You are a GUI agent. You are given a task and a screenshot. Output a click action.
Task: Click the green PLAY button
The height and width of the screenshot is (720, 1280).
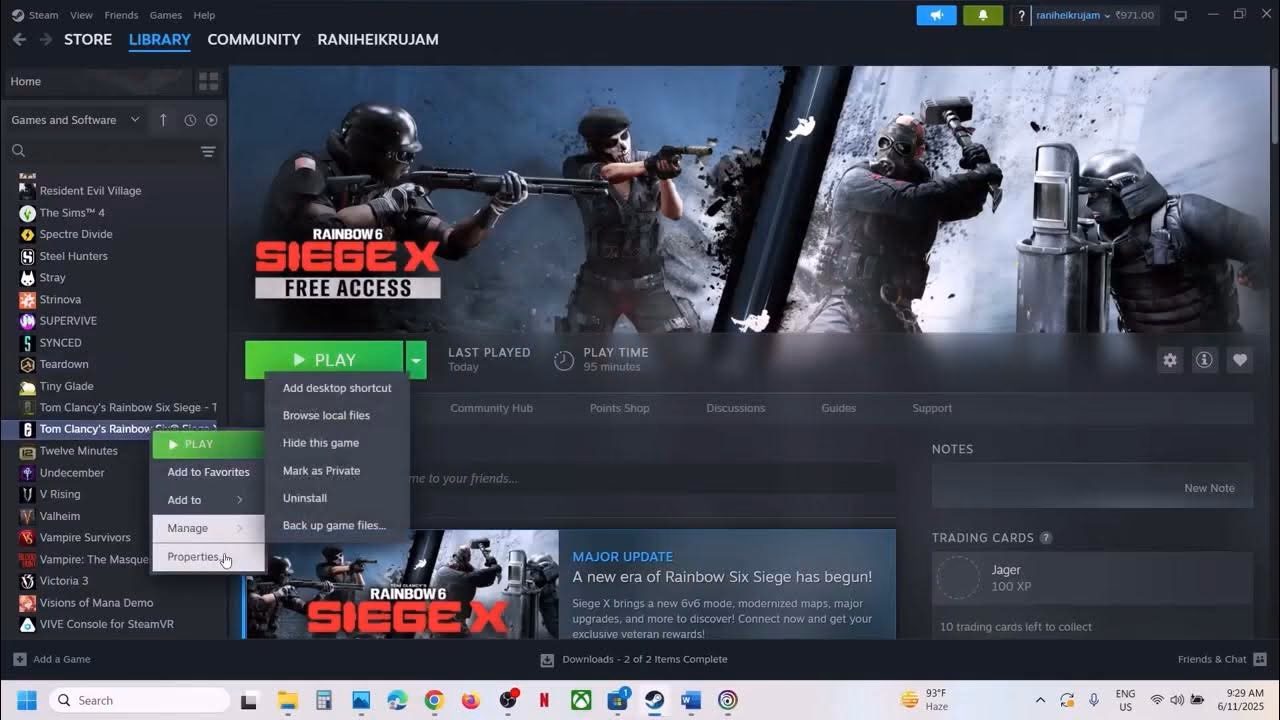[324, 360]
